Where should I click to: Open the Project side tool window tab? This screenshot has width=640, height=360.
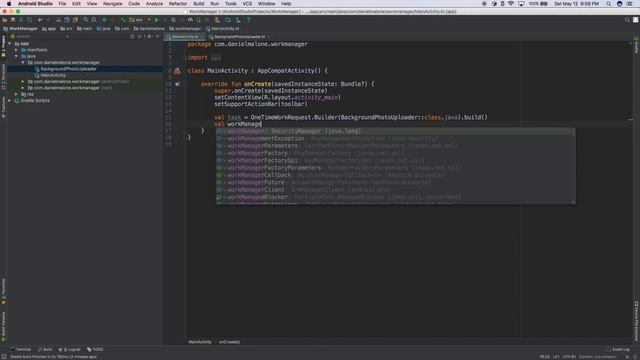click(x=3, y=46)
